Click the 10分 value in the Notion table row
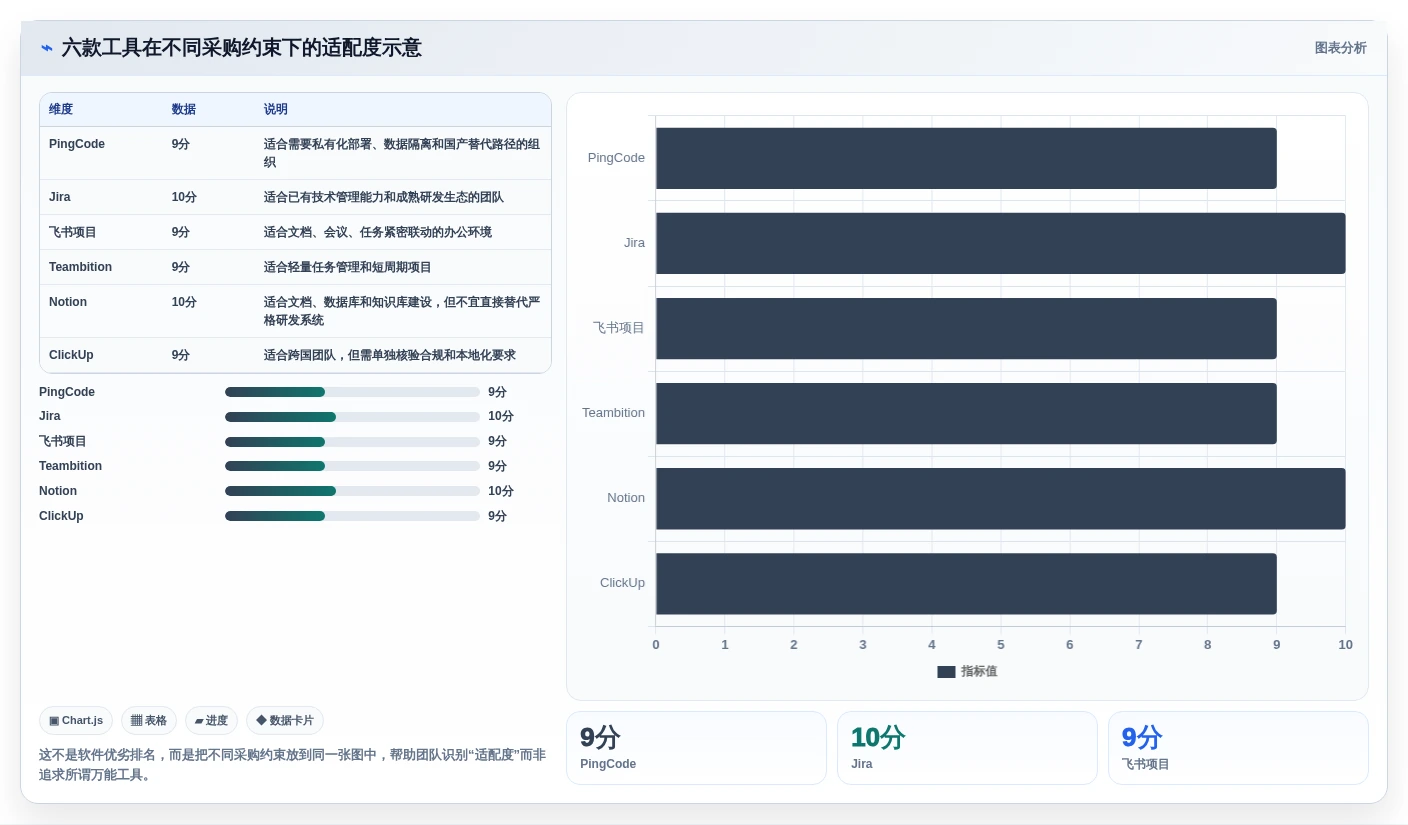 (184, 302)
